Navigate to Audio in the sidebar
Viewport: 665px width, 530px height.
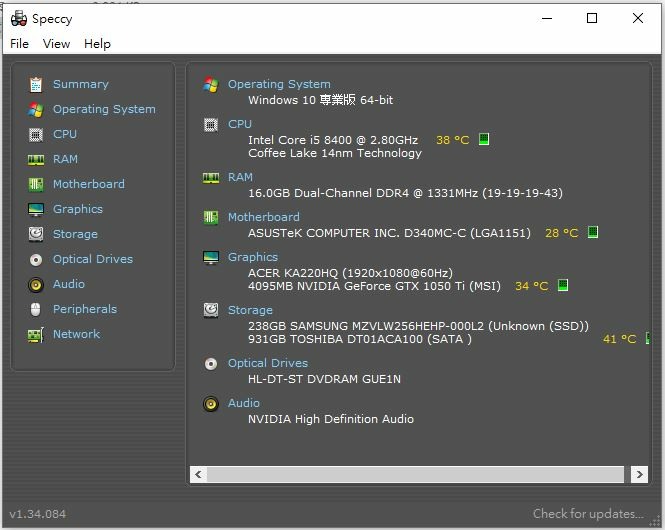[69, 285]
